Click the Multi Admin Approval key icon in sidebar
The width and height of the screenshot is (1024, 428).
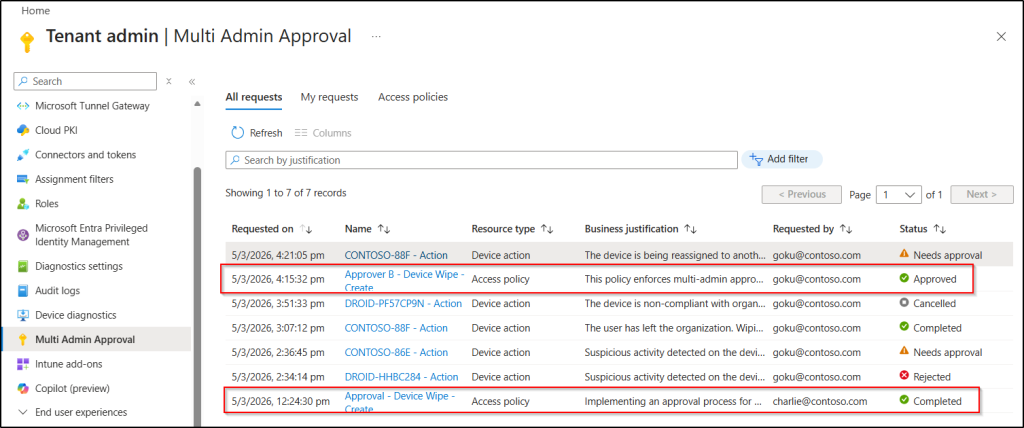pos(23,339)
